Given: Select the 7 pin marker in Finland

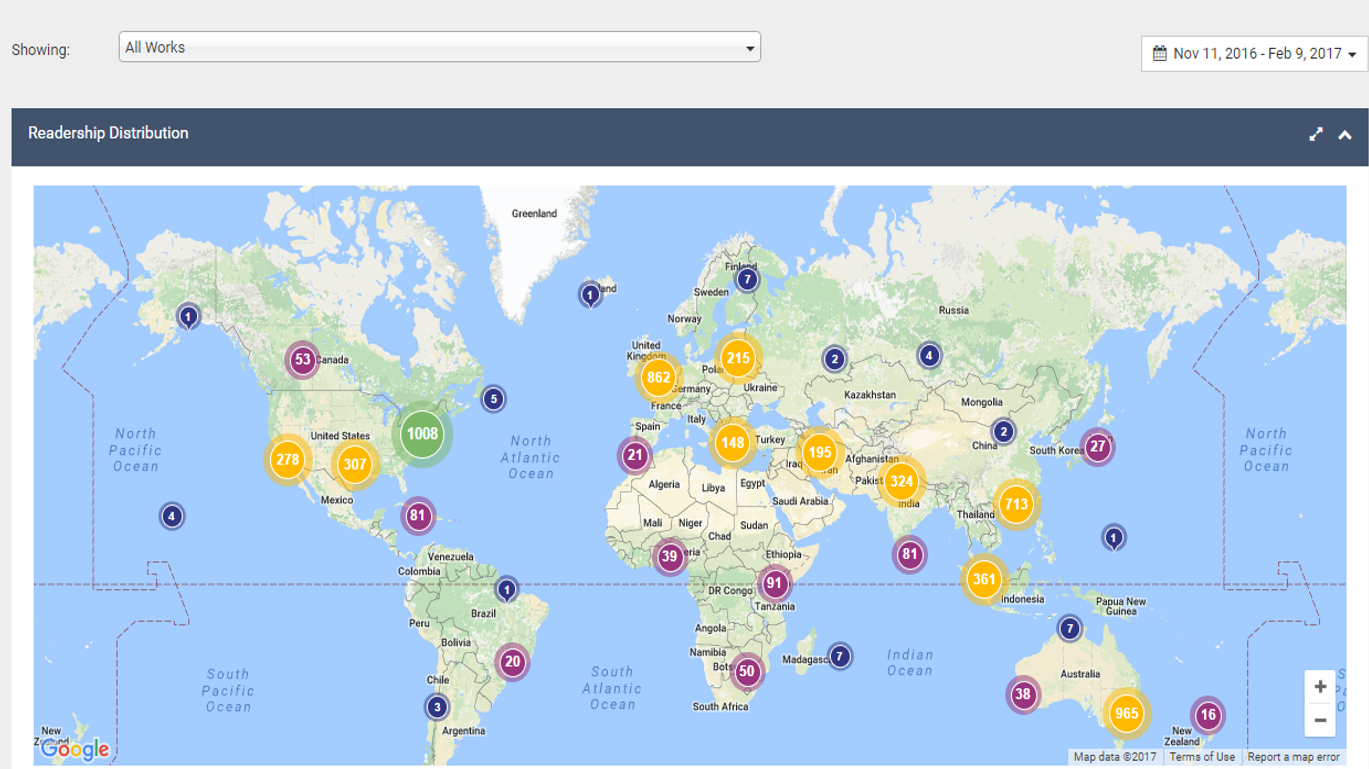Looking at the screenshot, I should tap(746, 280).
